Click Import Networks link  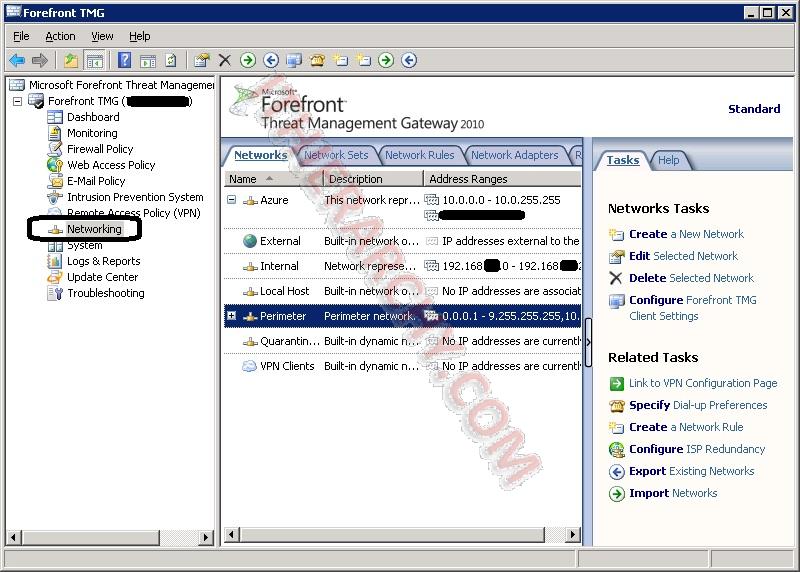(x=673, y=493)
